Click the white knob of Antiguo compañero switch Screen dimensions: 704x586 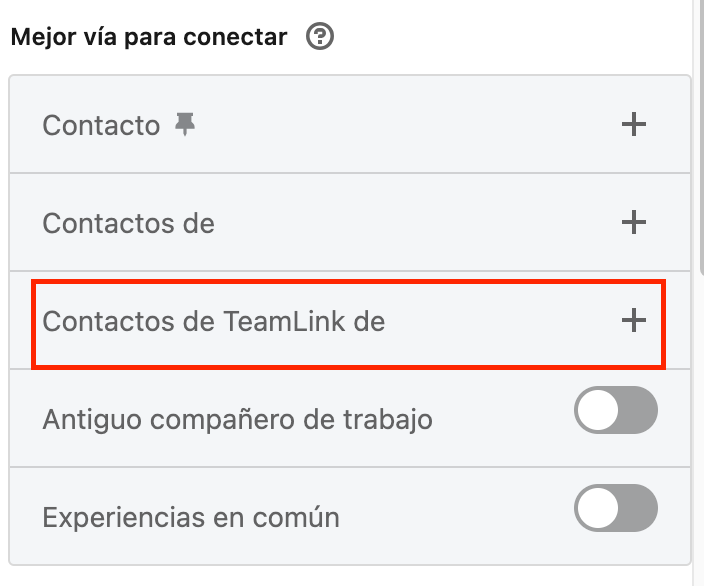(x=598, y=410)
